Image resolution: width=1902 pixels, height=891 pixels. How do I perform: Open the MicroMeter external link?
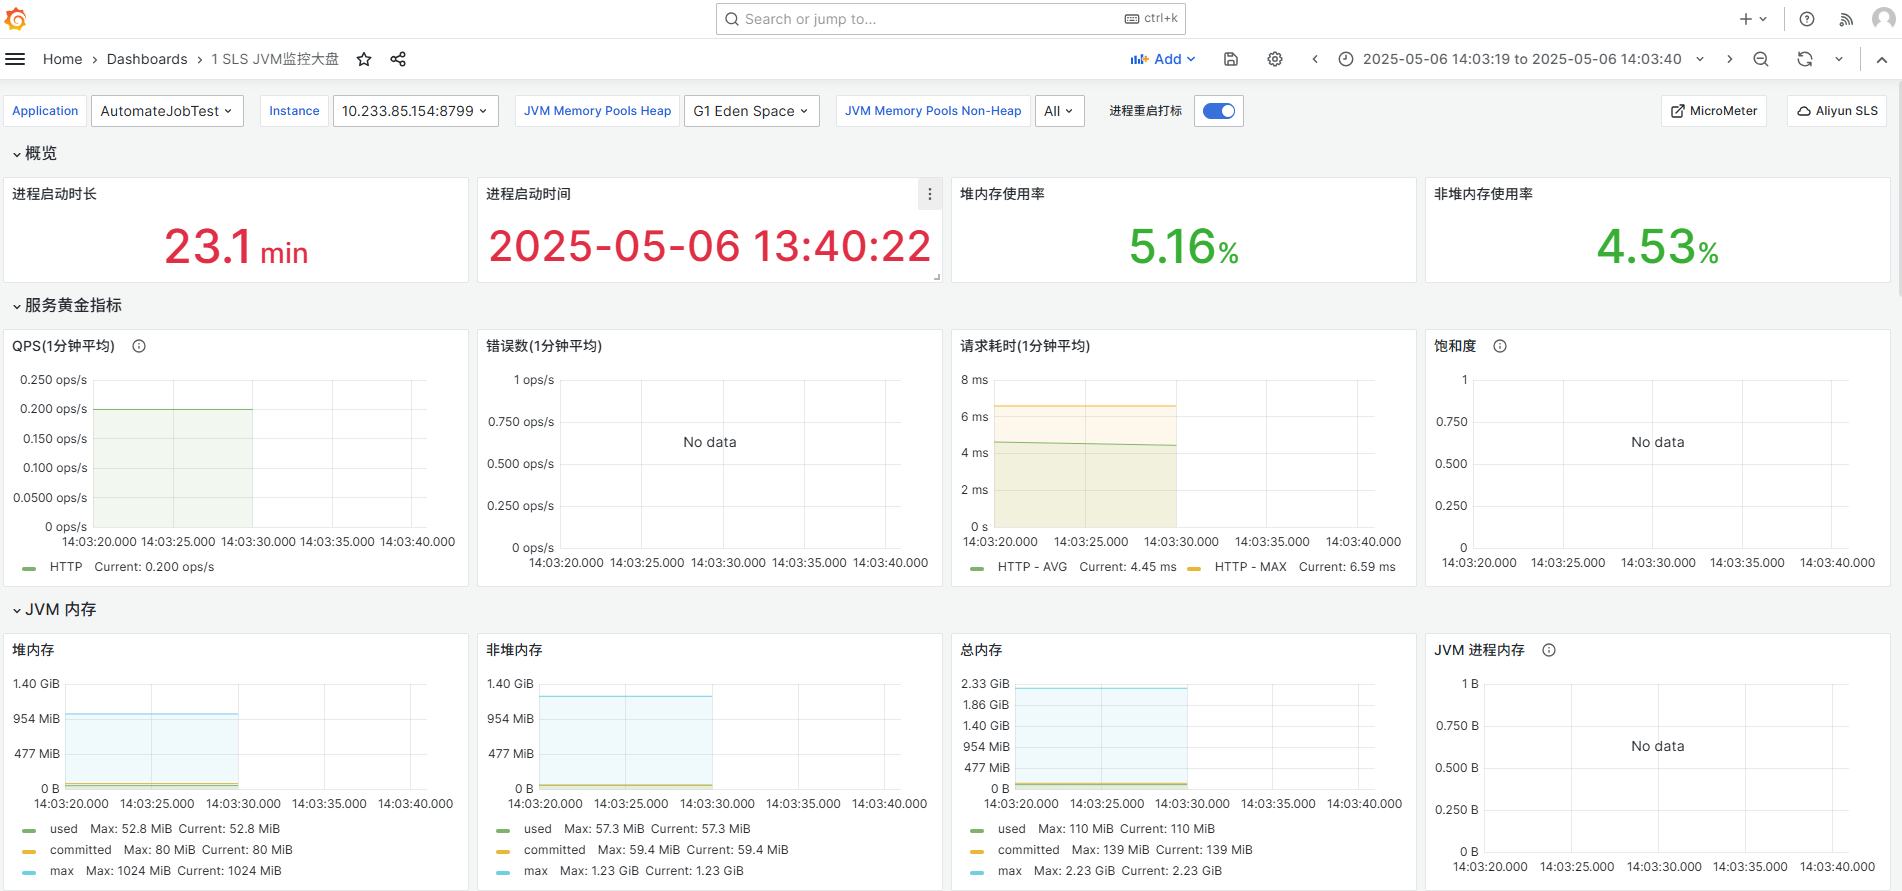click(1714, 111)
